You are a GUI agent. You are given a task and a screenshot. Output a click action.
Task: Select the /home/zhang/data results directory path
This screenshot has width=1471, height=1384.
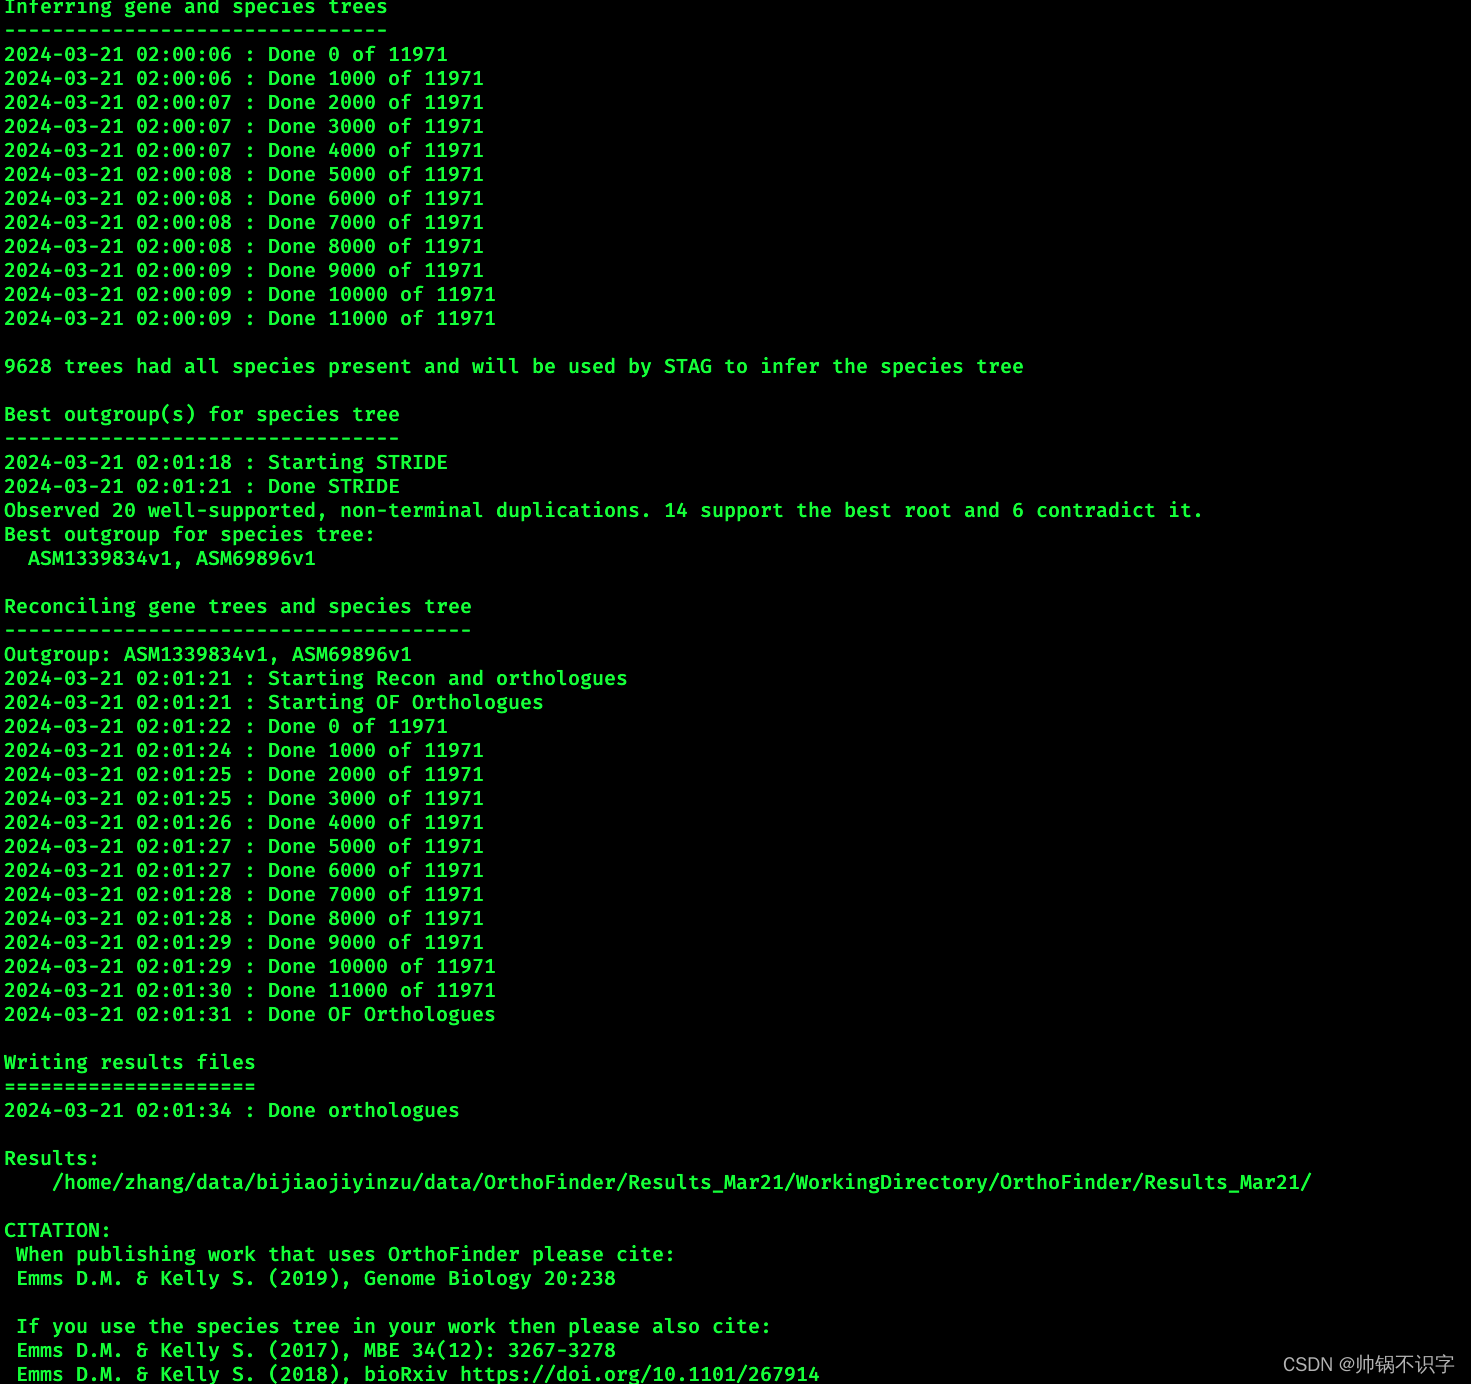coord(682,1183)
